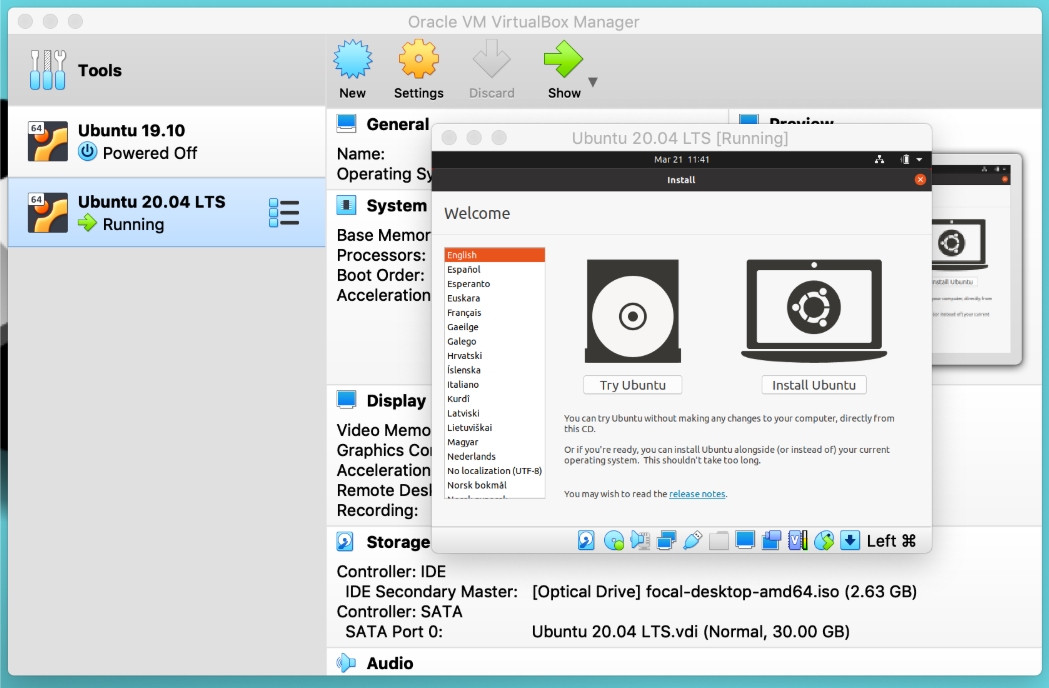This screenshot has height=688, width=1049.
Task: Select Galego in the language list
Action: tap(494, 341)
